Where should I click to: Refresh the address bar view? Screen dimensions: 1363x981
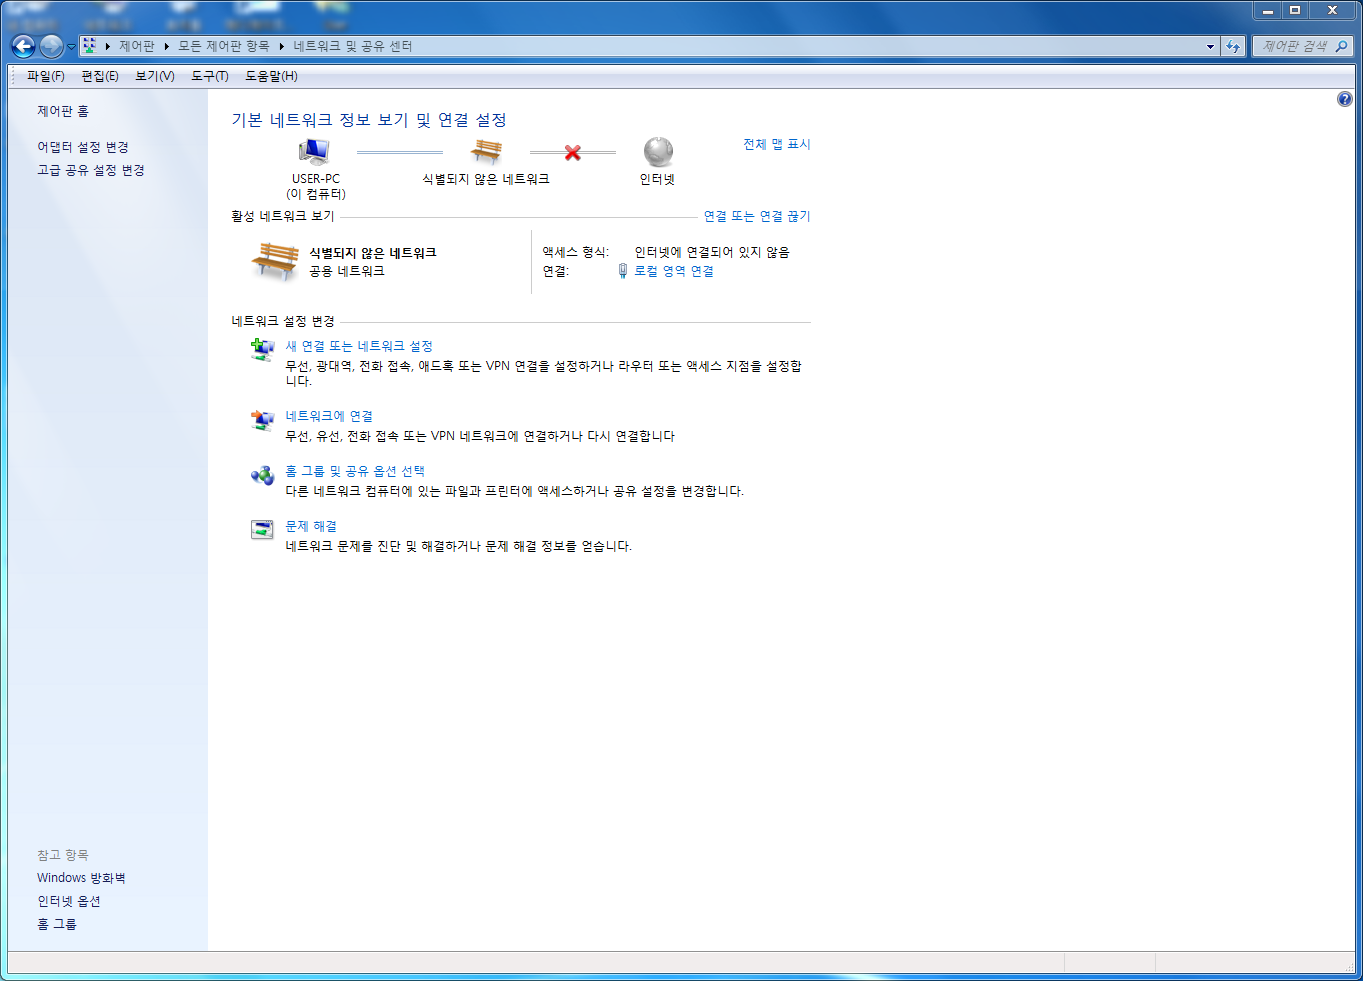click(1233, 46)
